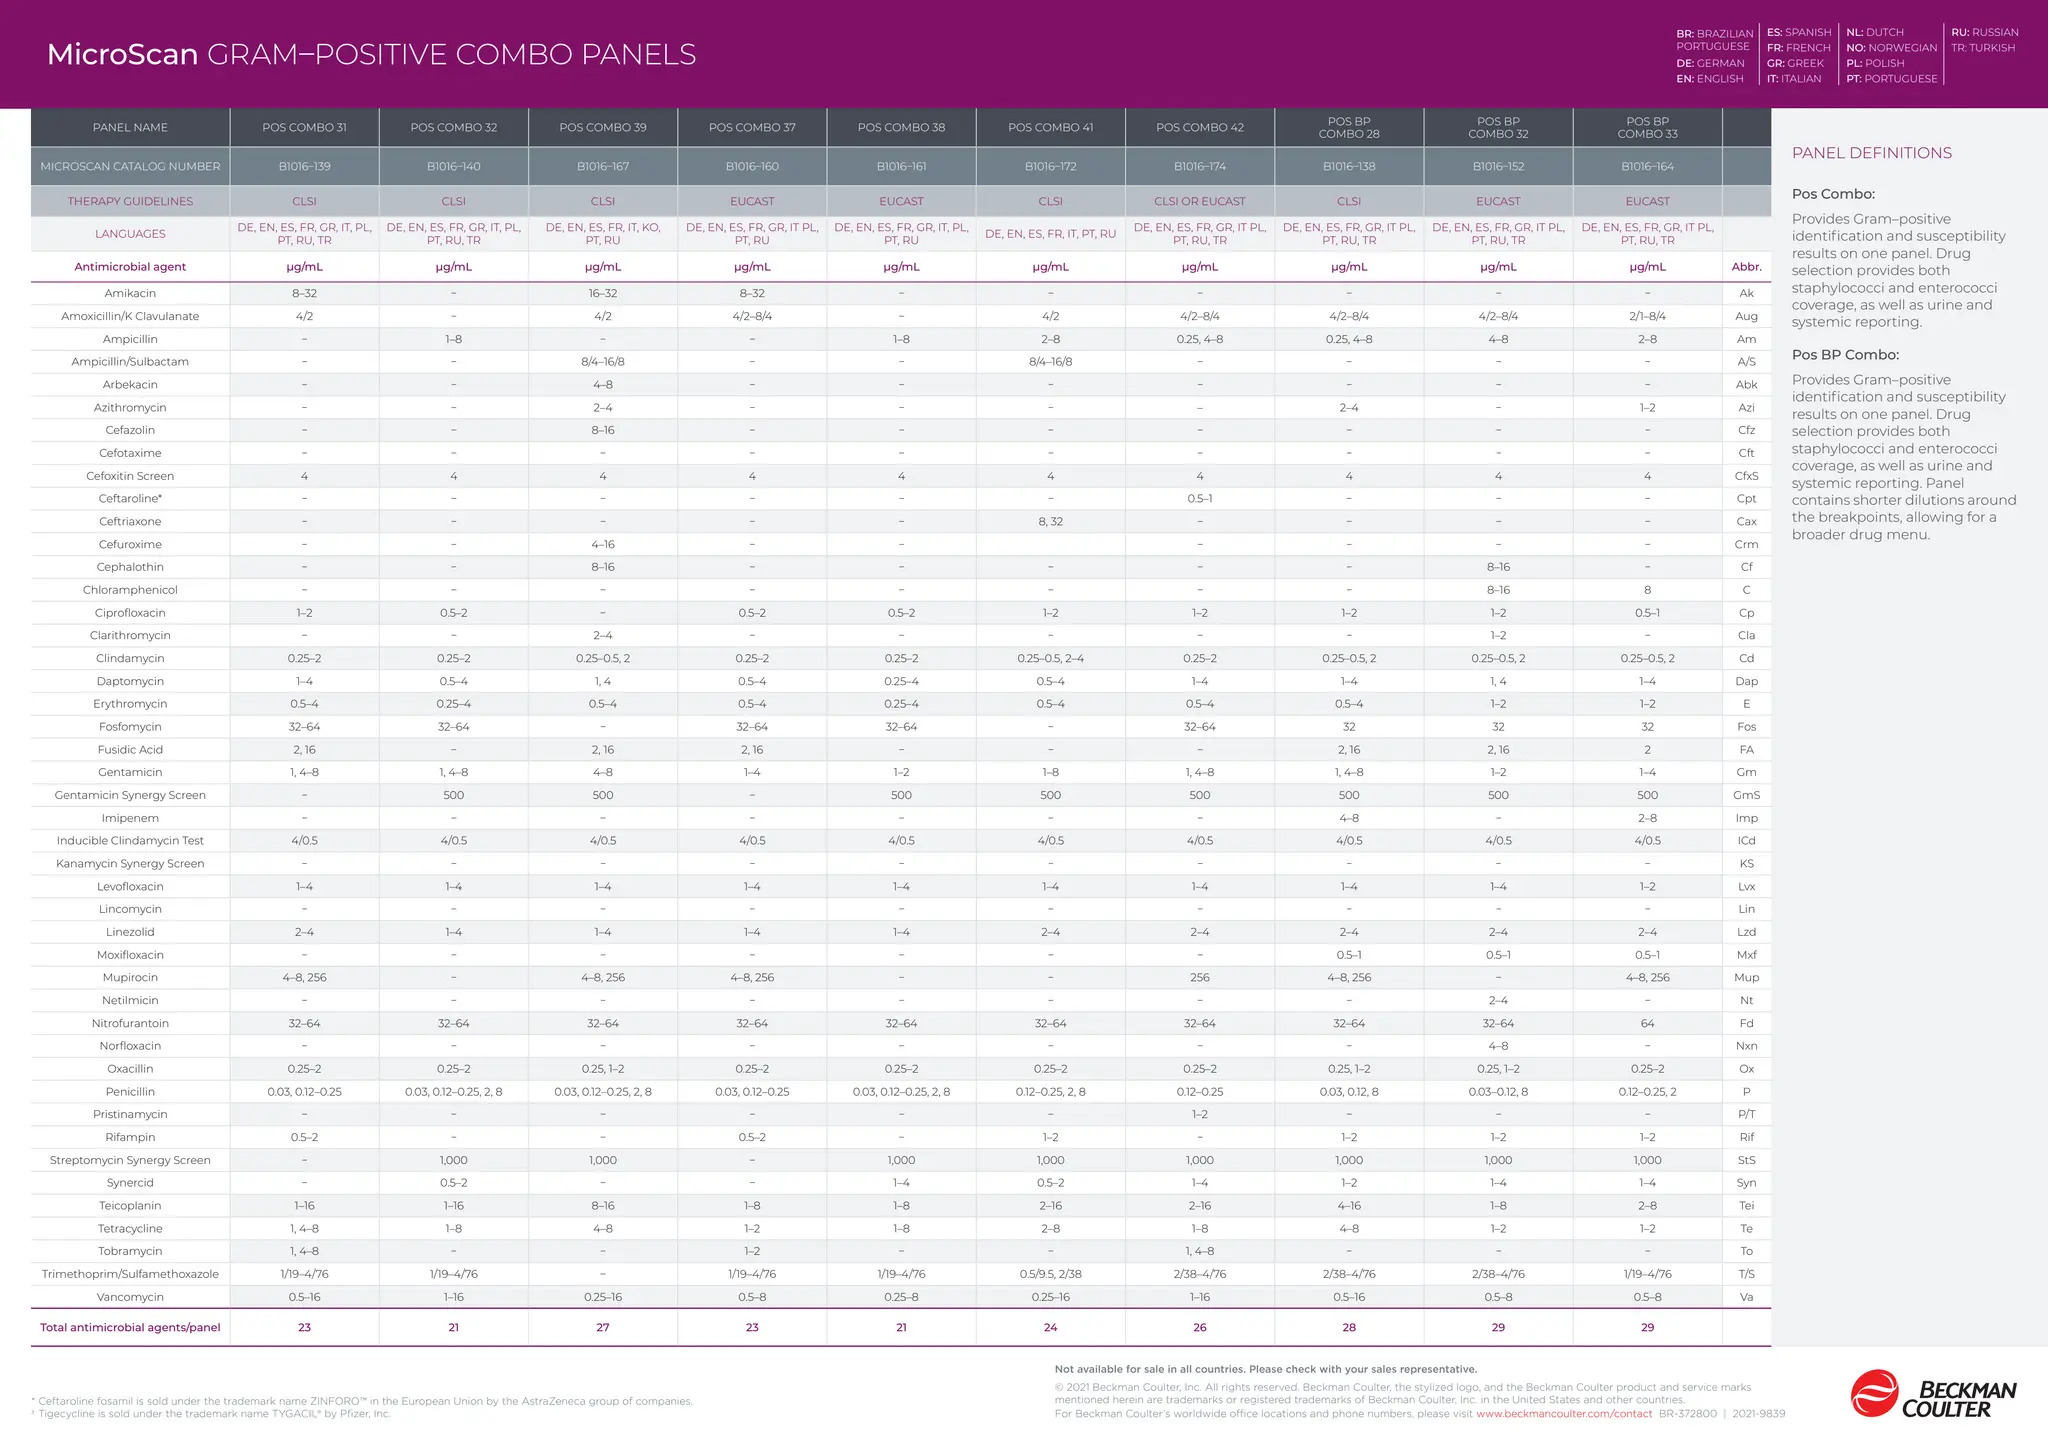2048x1448 pixels.
Task: Click the Pos BP Combo definition title
Action: pos(1844,355)
